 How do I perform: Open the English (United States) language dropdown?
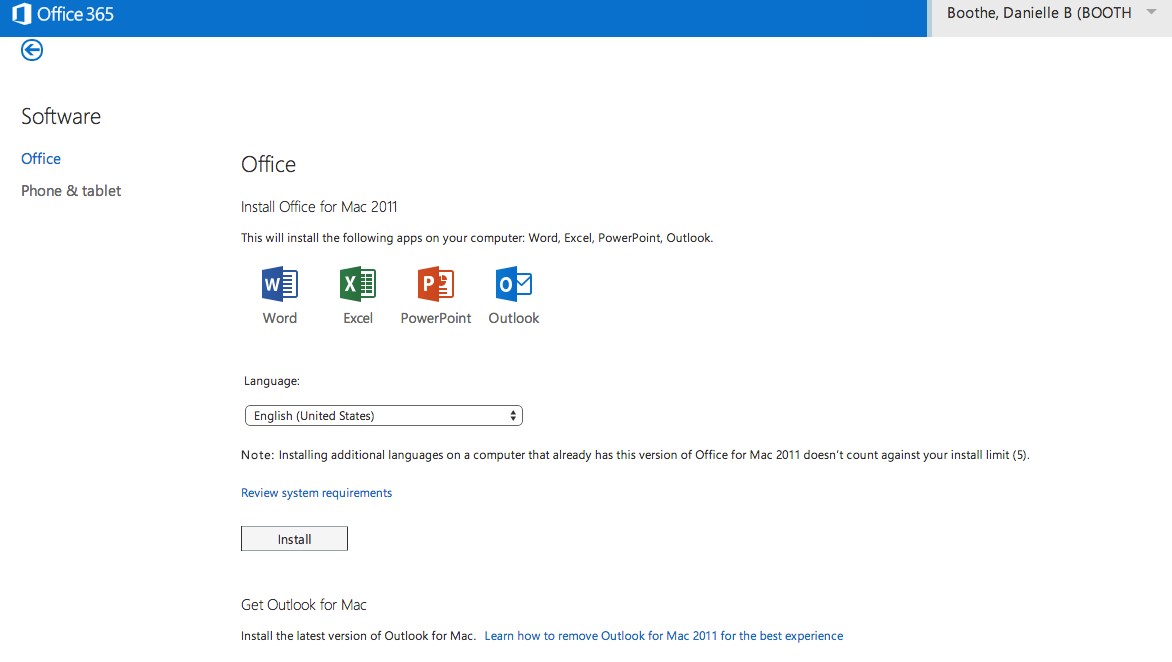pos(383,415)
